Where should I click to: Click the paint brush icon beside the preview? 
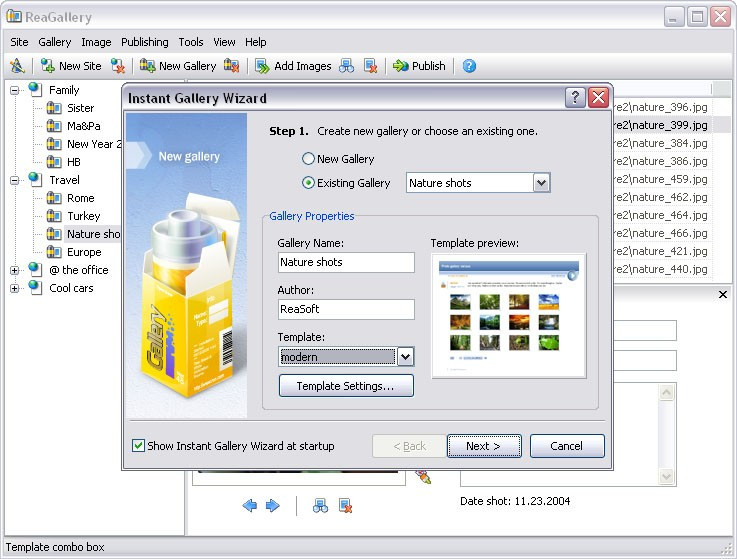423,477
